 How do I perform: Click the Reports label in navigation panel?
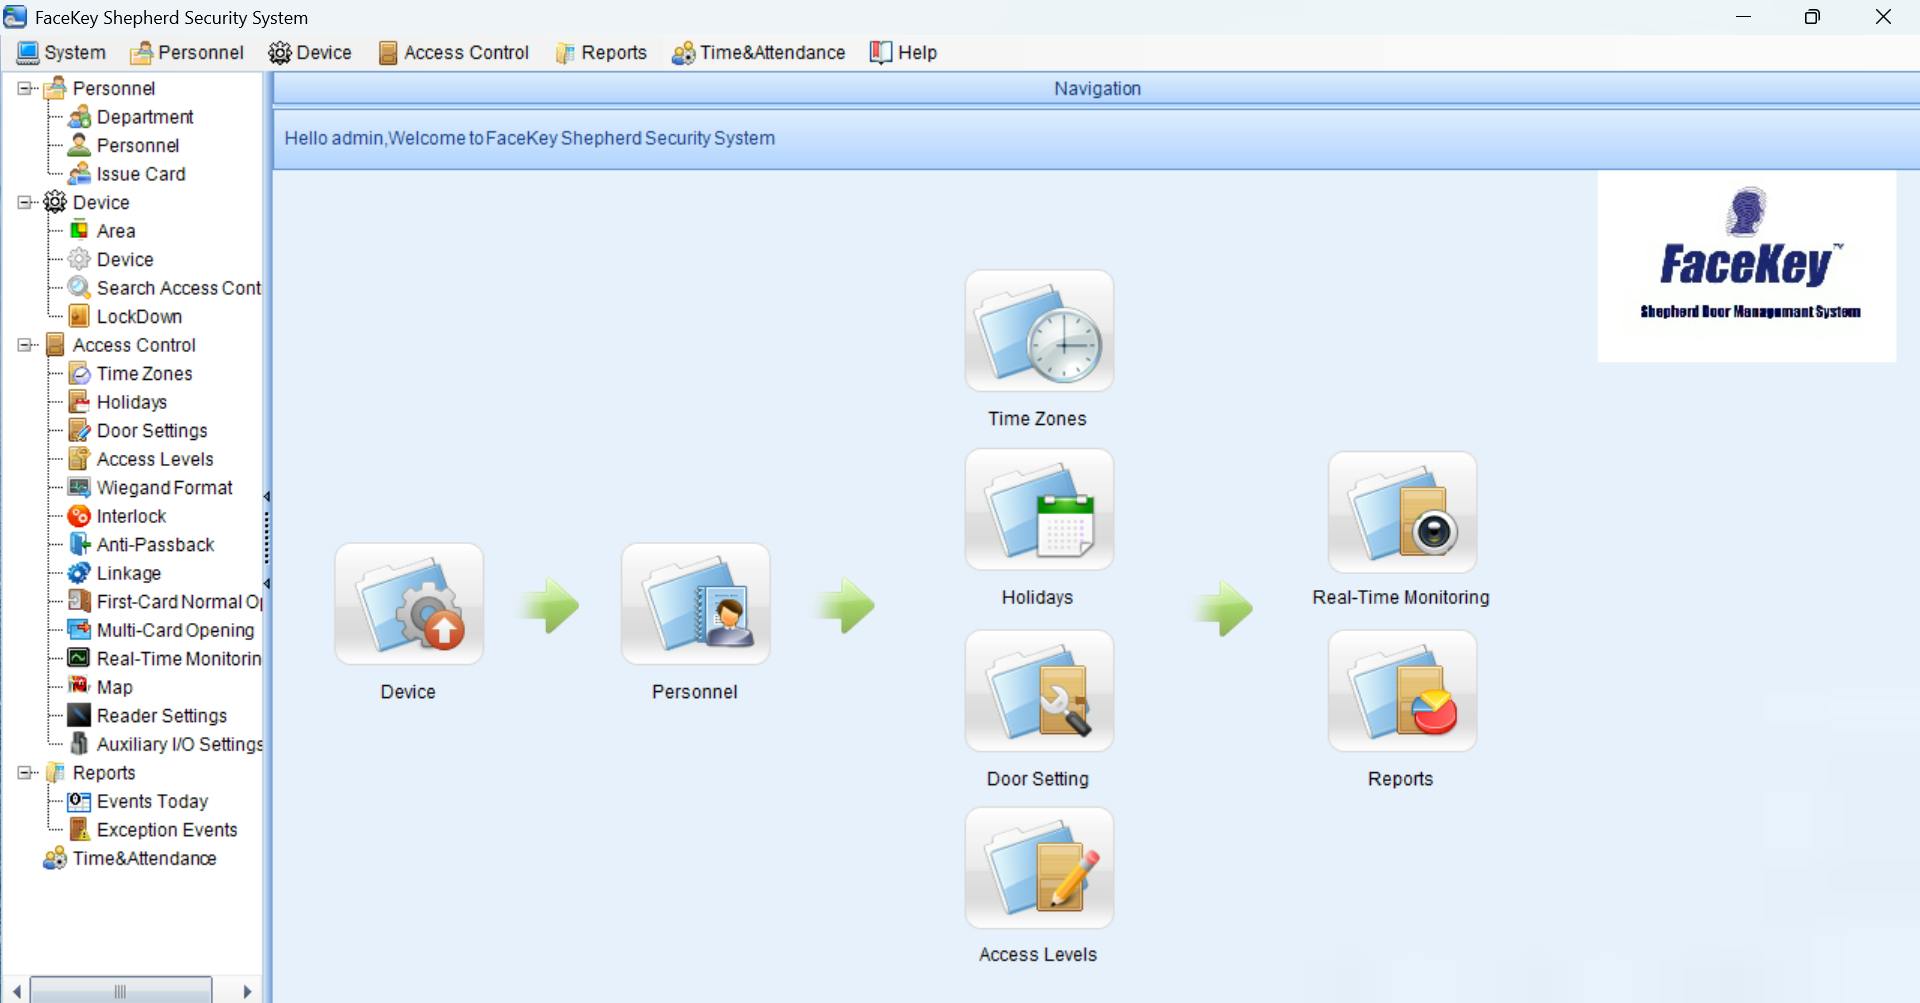[x=1400, y=779]
